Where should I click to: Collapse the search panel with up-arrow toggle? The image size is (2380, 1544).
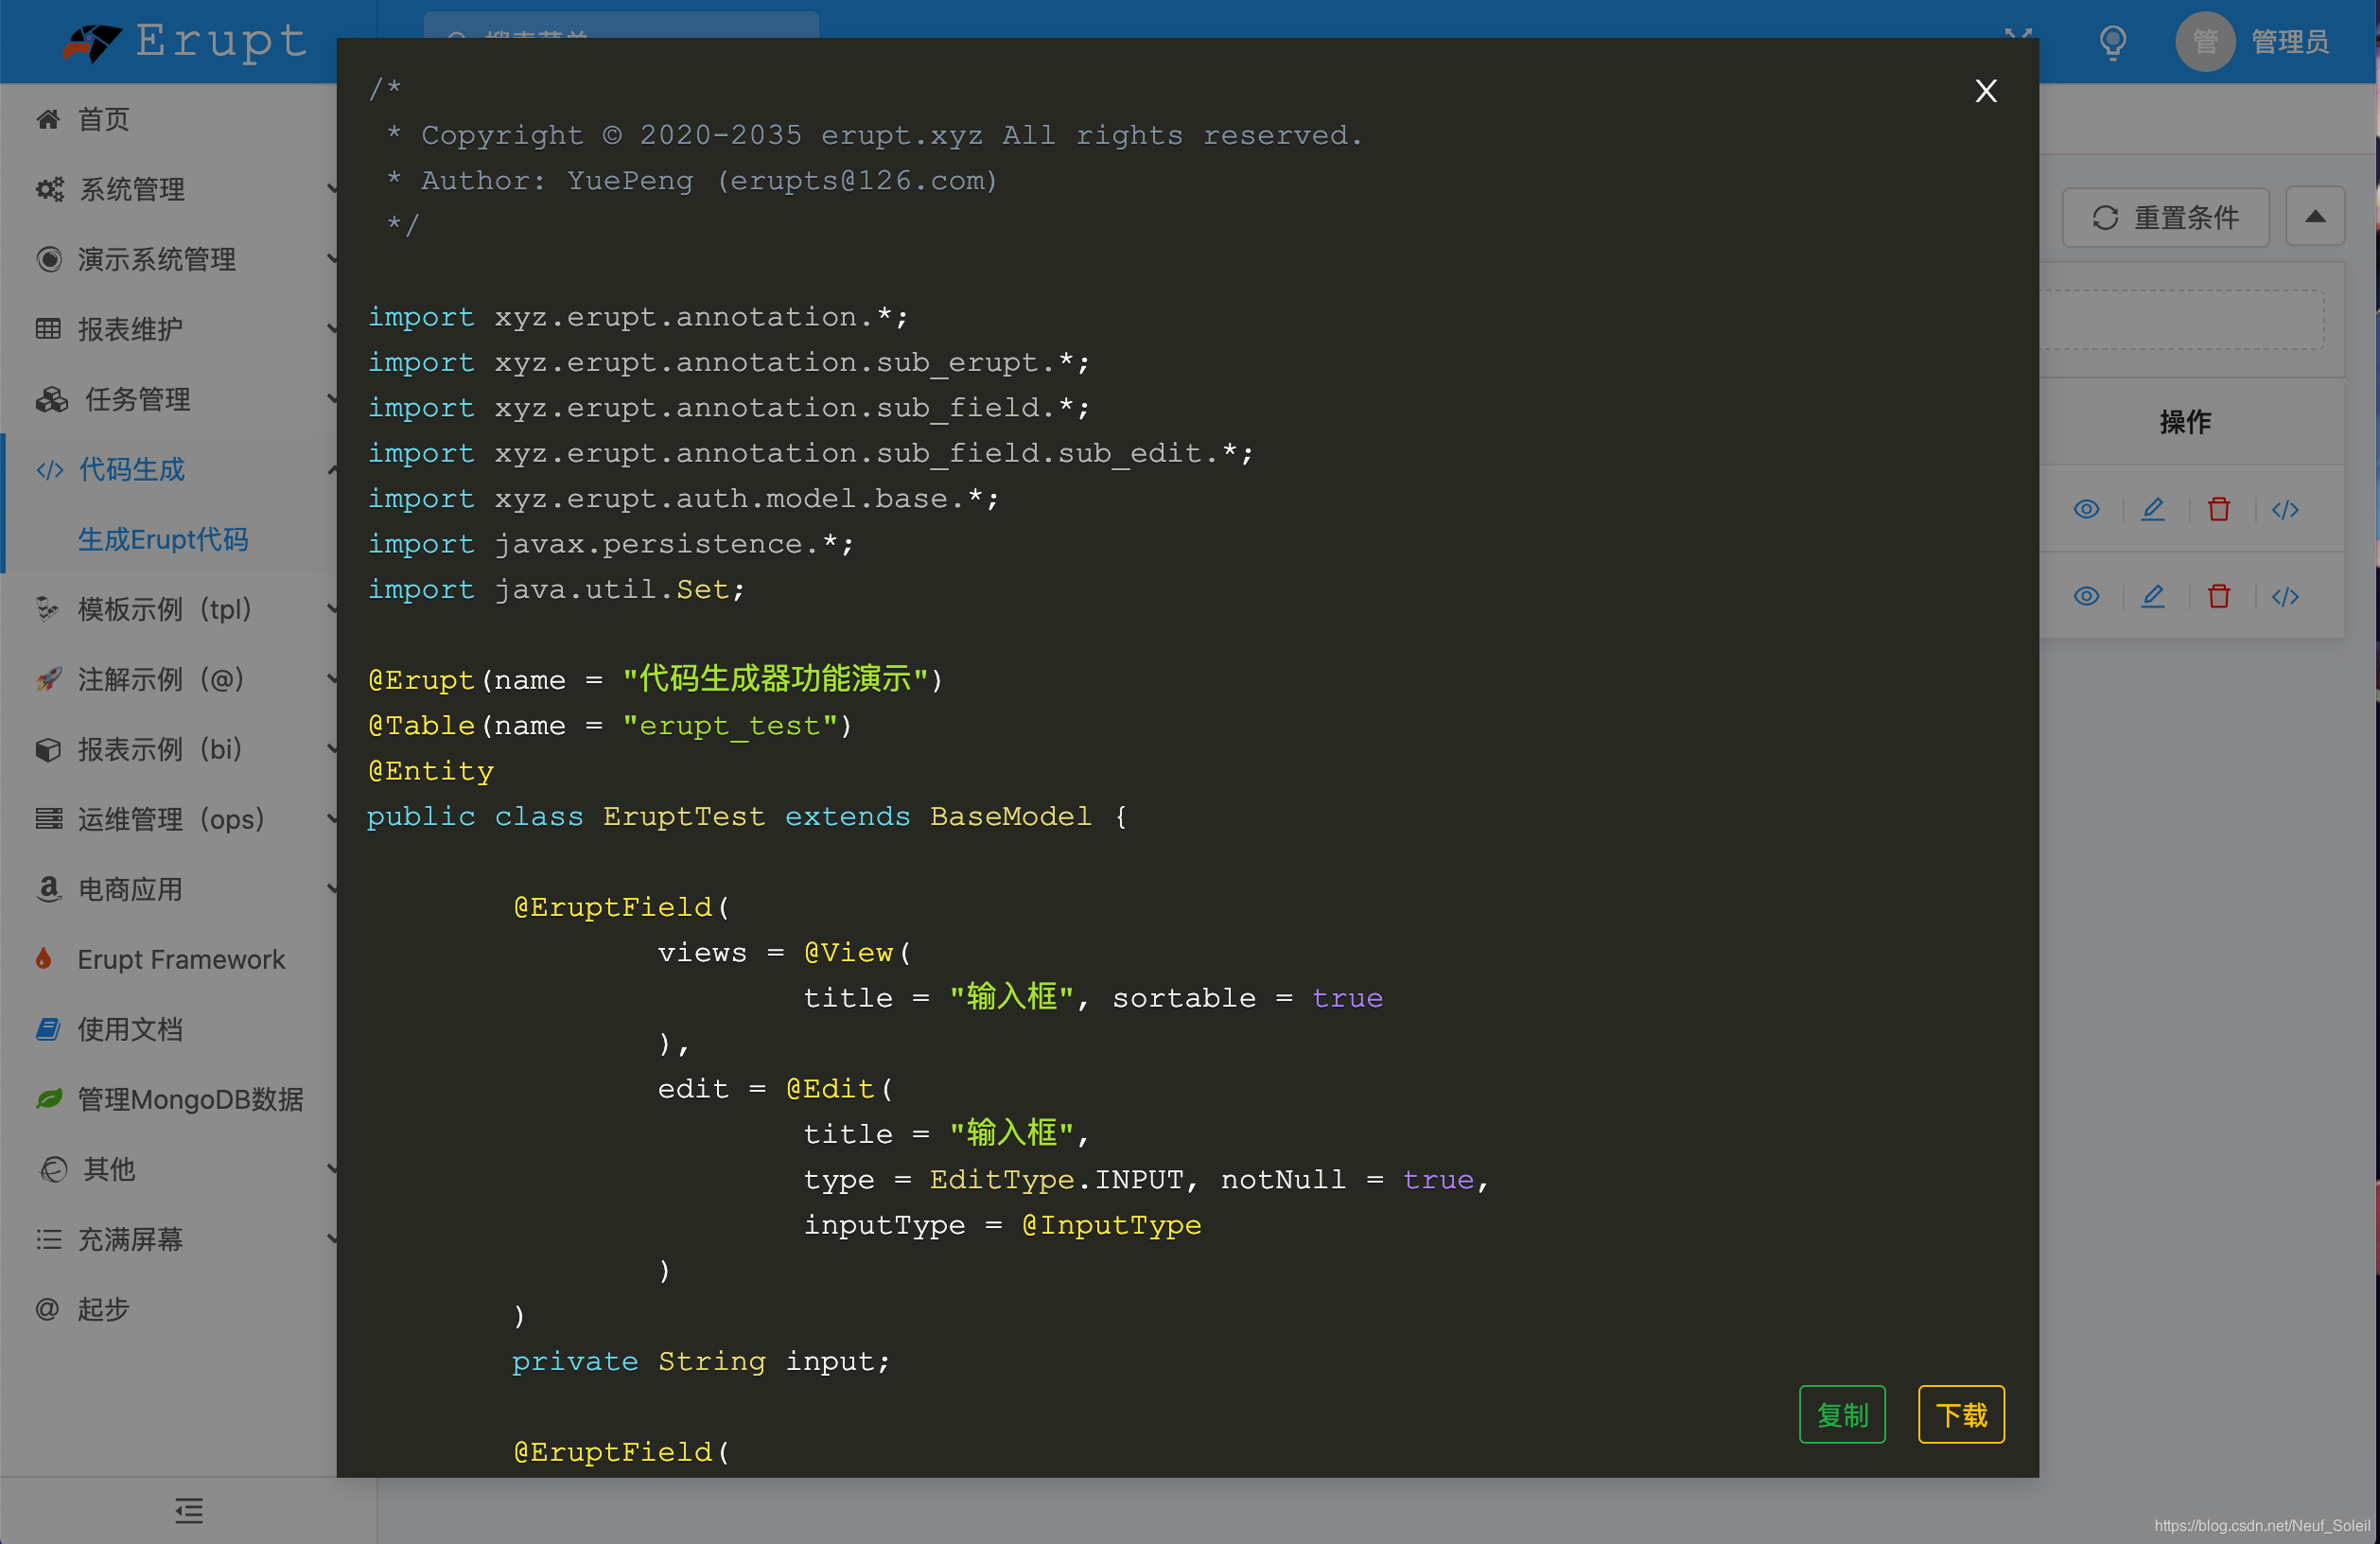point(2315,216)
